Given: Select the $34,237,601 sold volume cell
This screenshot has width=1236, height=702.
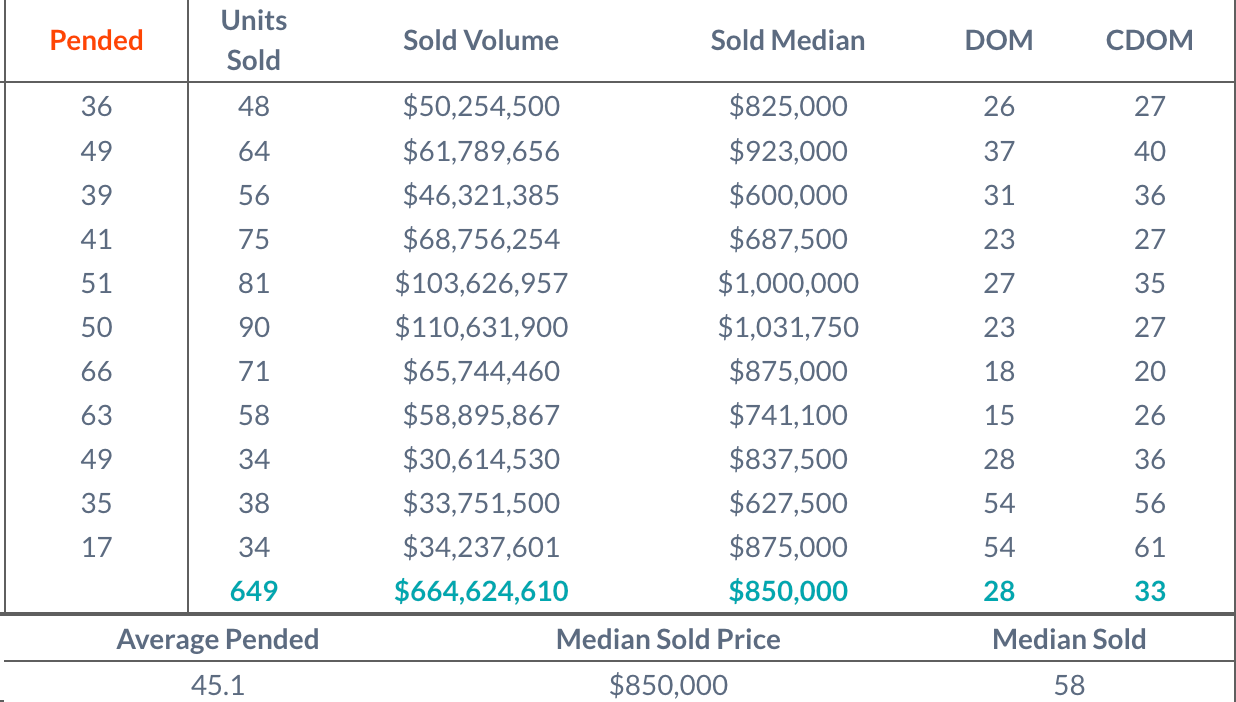Looking at the screenshot, I should point(481,547).
